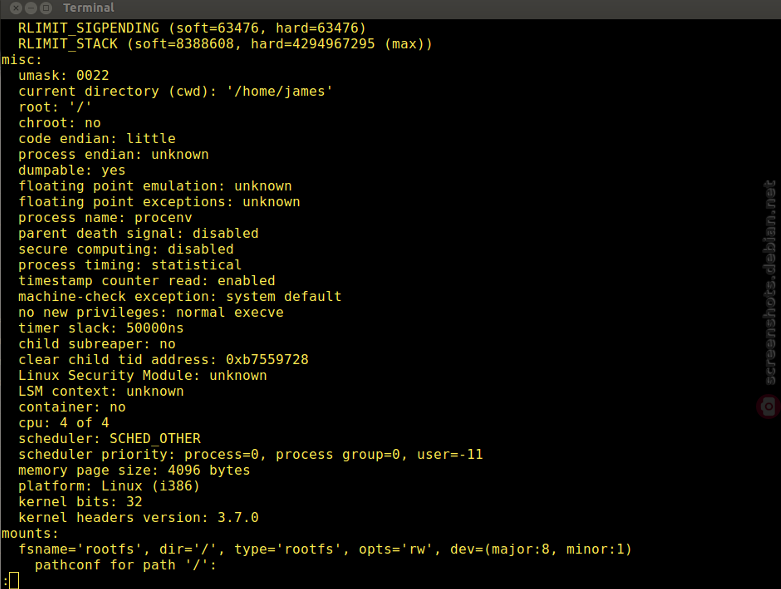Click the 'kernel headers version: 3.7.0' line
Screen dimensions: 781x589
[138, 518]
